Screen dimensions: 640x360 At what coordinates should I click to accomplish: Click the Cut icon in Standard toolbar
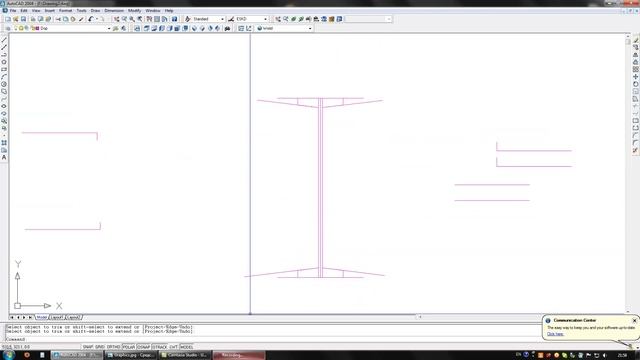pyautogui.click(x=58, y=19)
